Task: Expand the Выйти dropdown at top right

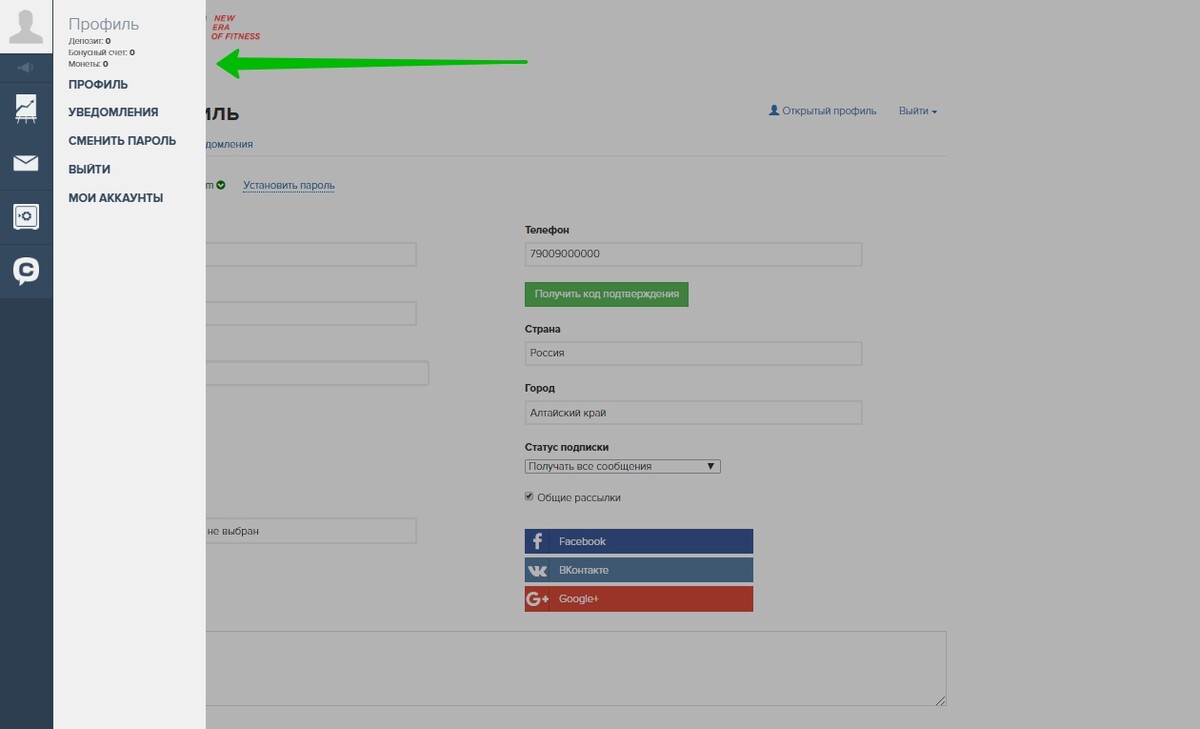Action: [x=917, y=111]
